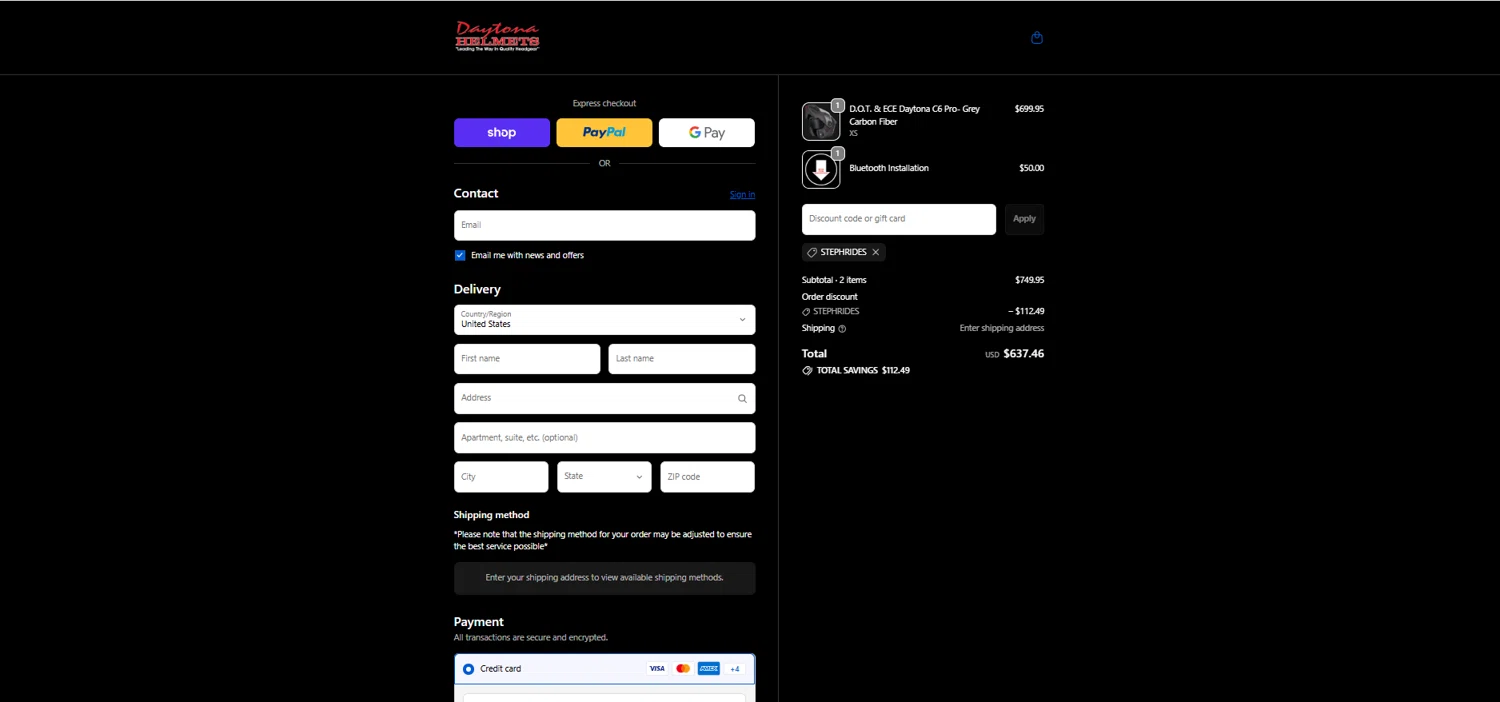
Task: Click the D.O.T. & ECE Daytona C6 Pro product name
Action: 914,115
